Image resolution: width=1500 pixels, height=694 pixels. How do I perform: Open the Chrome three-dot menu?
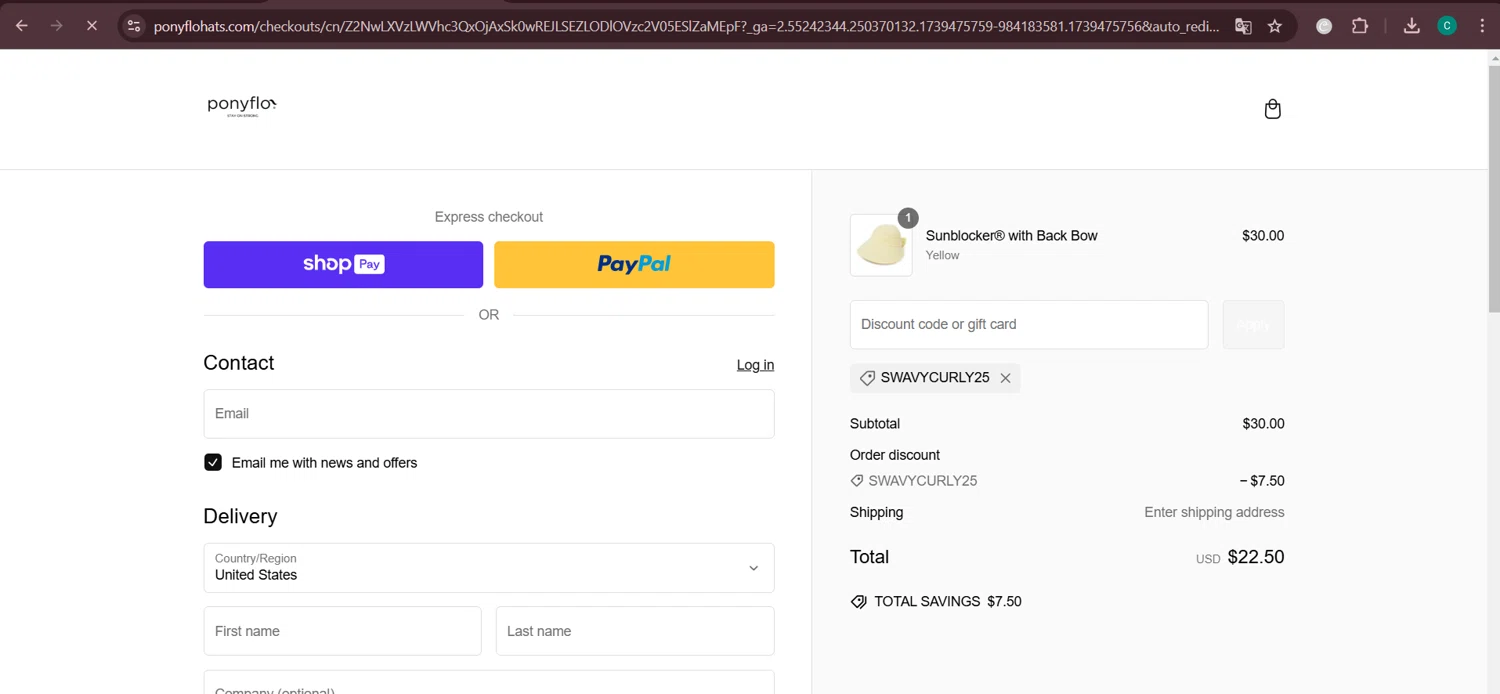(x=1482, y=26)
